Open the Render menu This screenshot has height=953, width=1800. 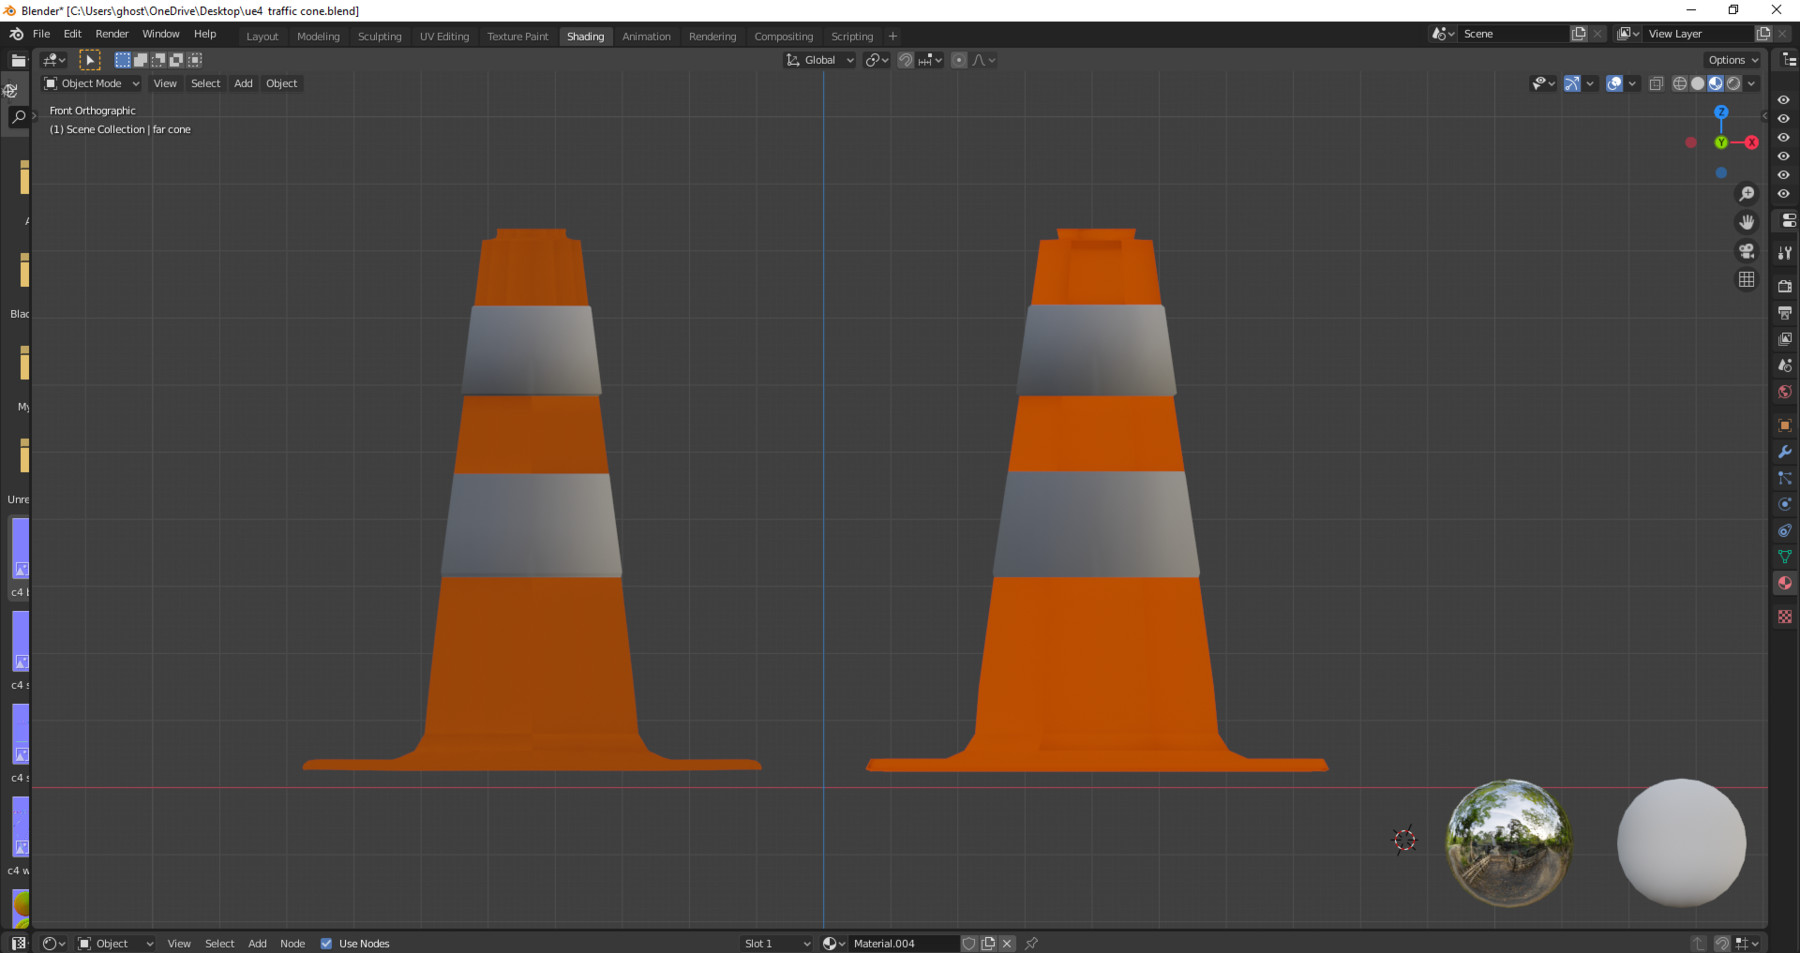(112, 33)
